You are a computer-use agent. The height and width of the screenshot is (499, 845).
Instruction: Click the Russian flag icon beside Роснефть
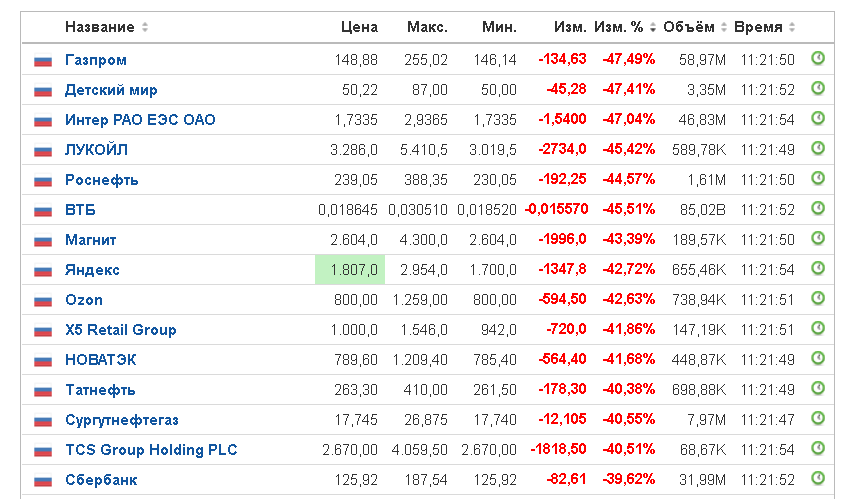point(43,181)
